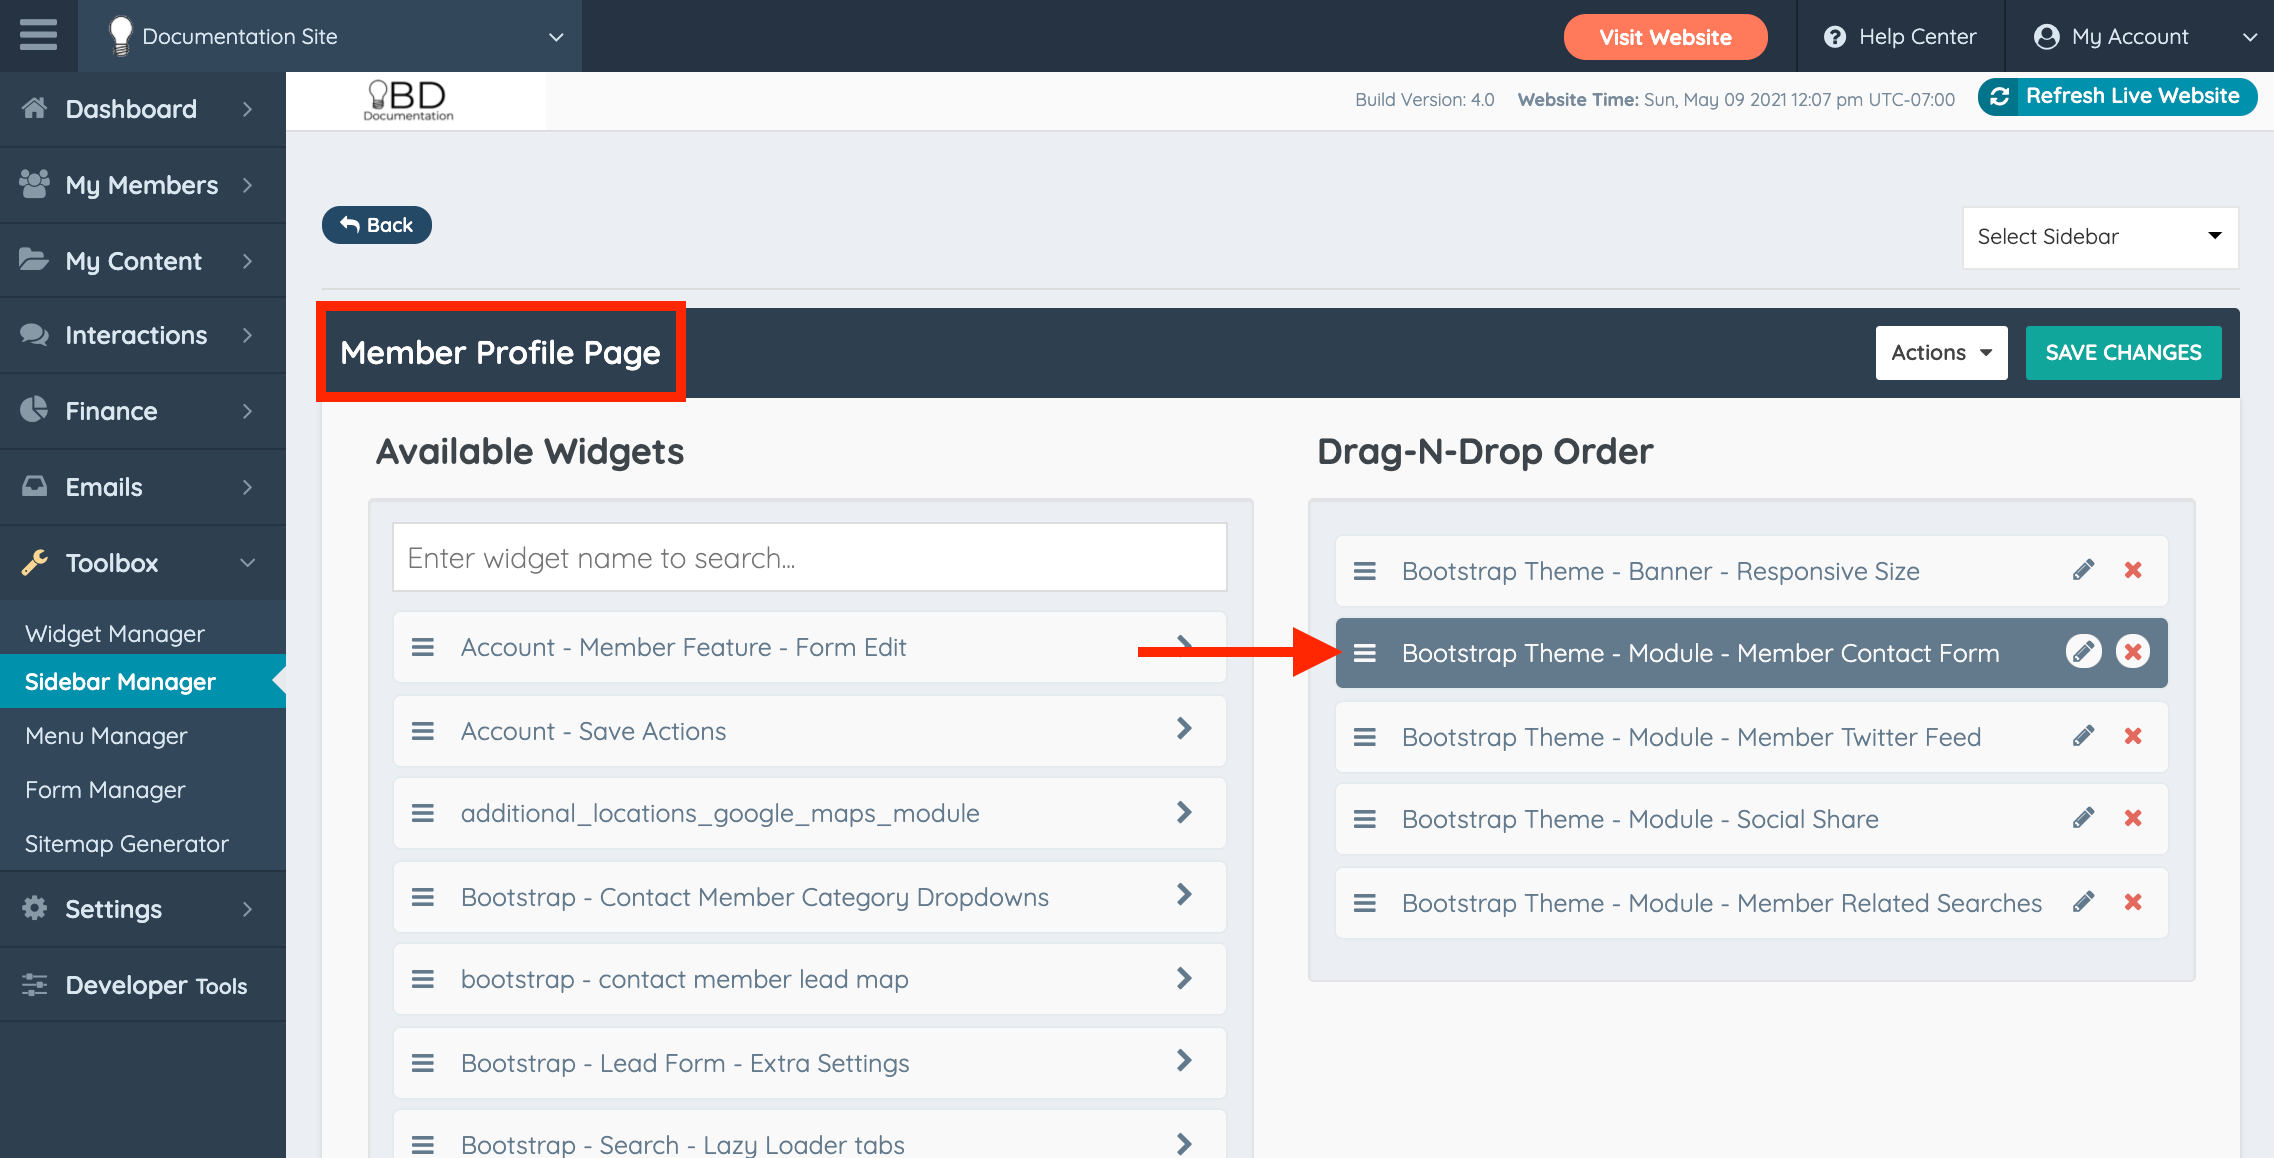Open Widget Manager in Toolbox submenu
Image resolution: width=2274 pixels, height=1158 pixels.
pyautogui.click(x=114, y=633)
